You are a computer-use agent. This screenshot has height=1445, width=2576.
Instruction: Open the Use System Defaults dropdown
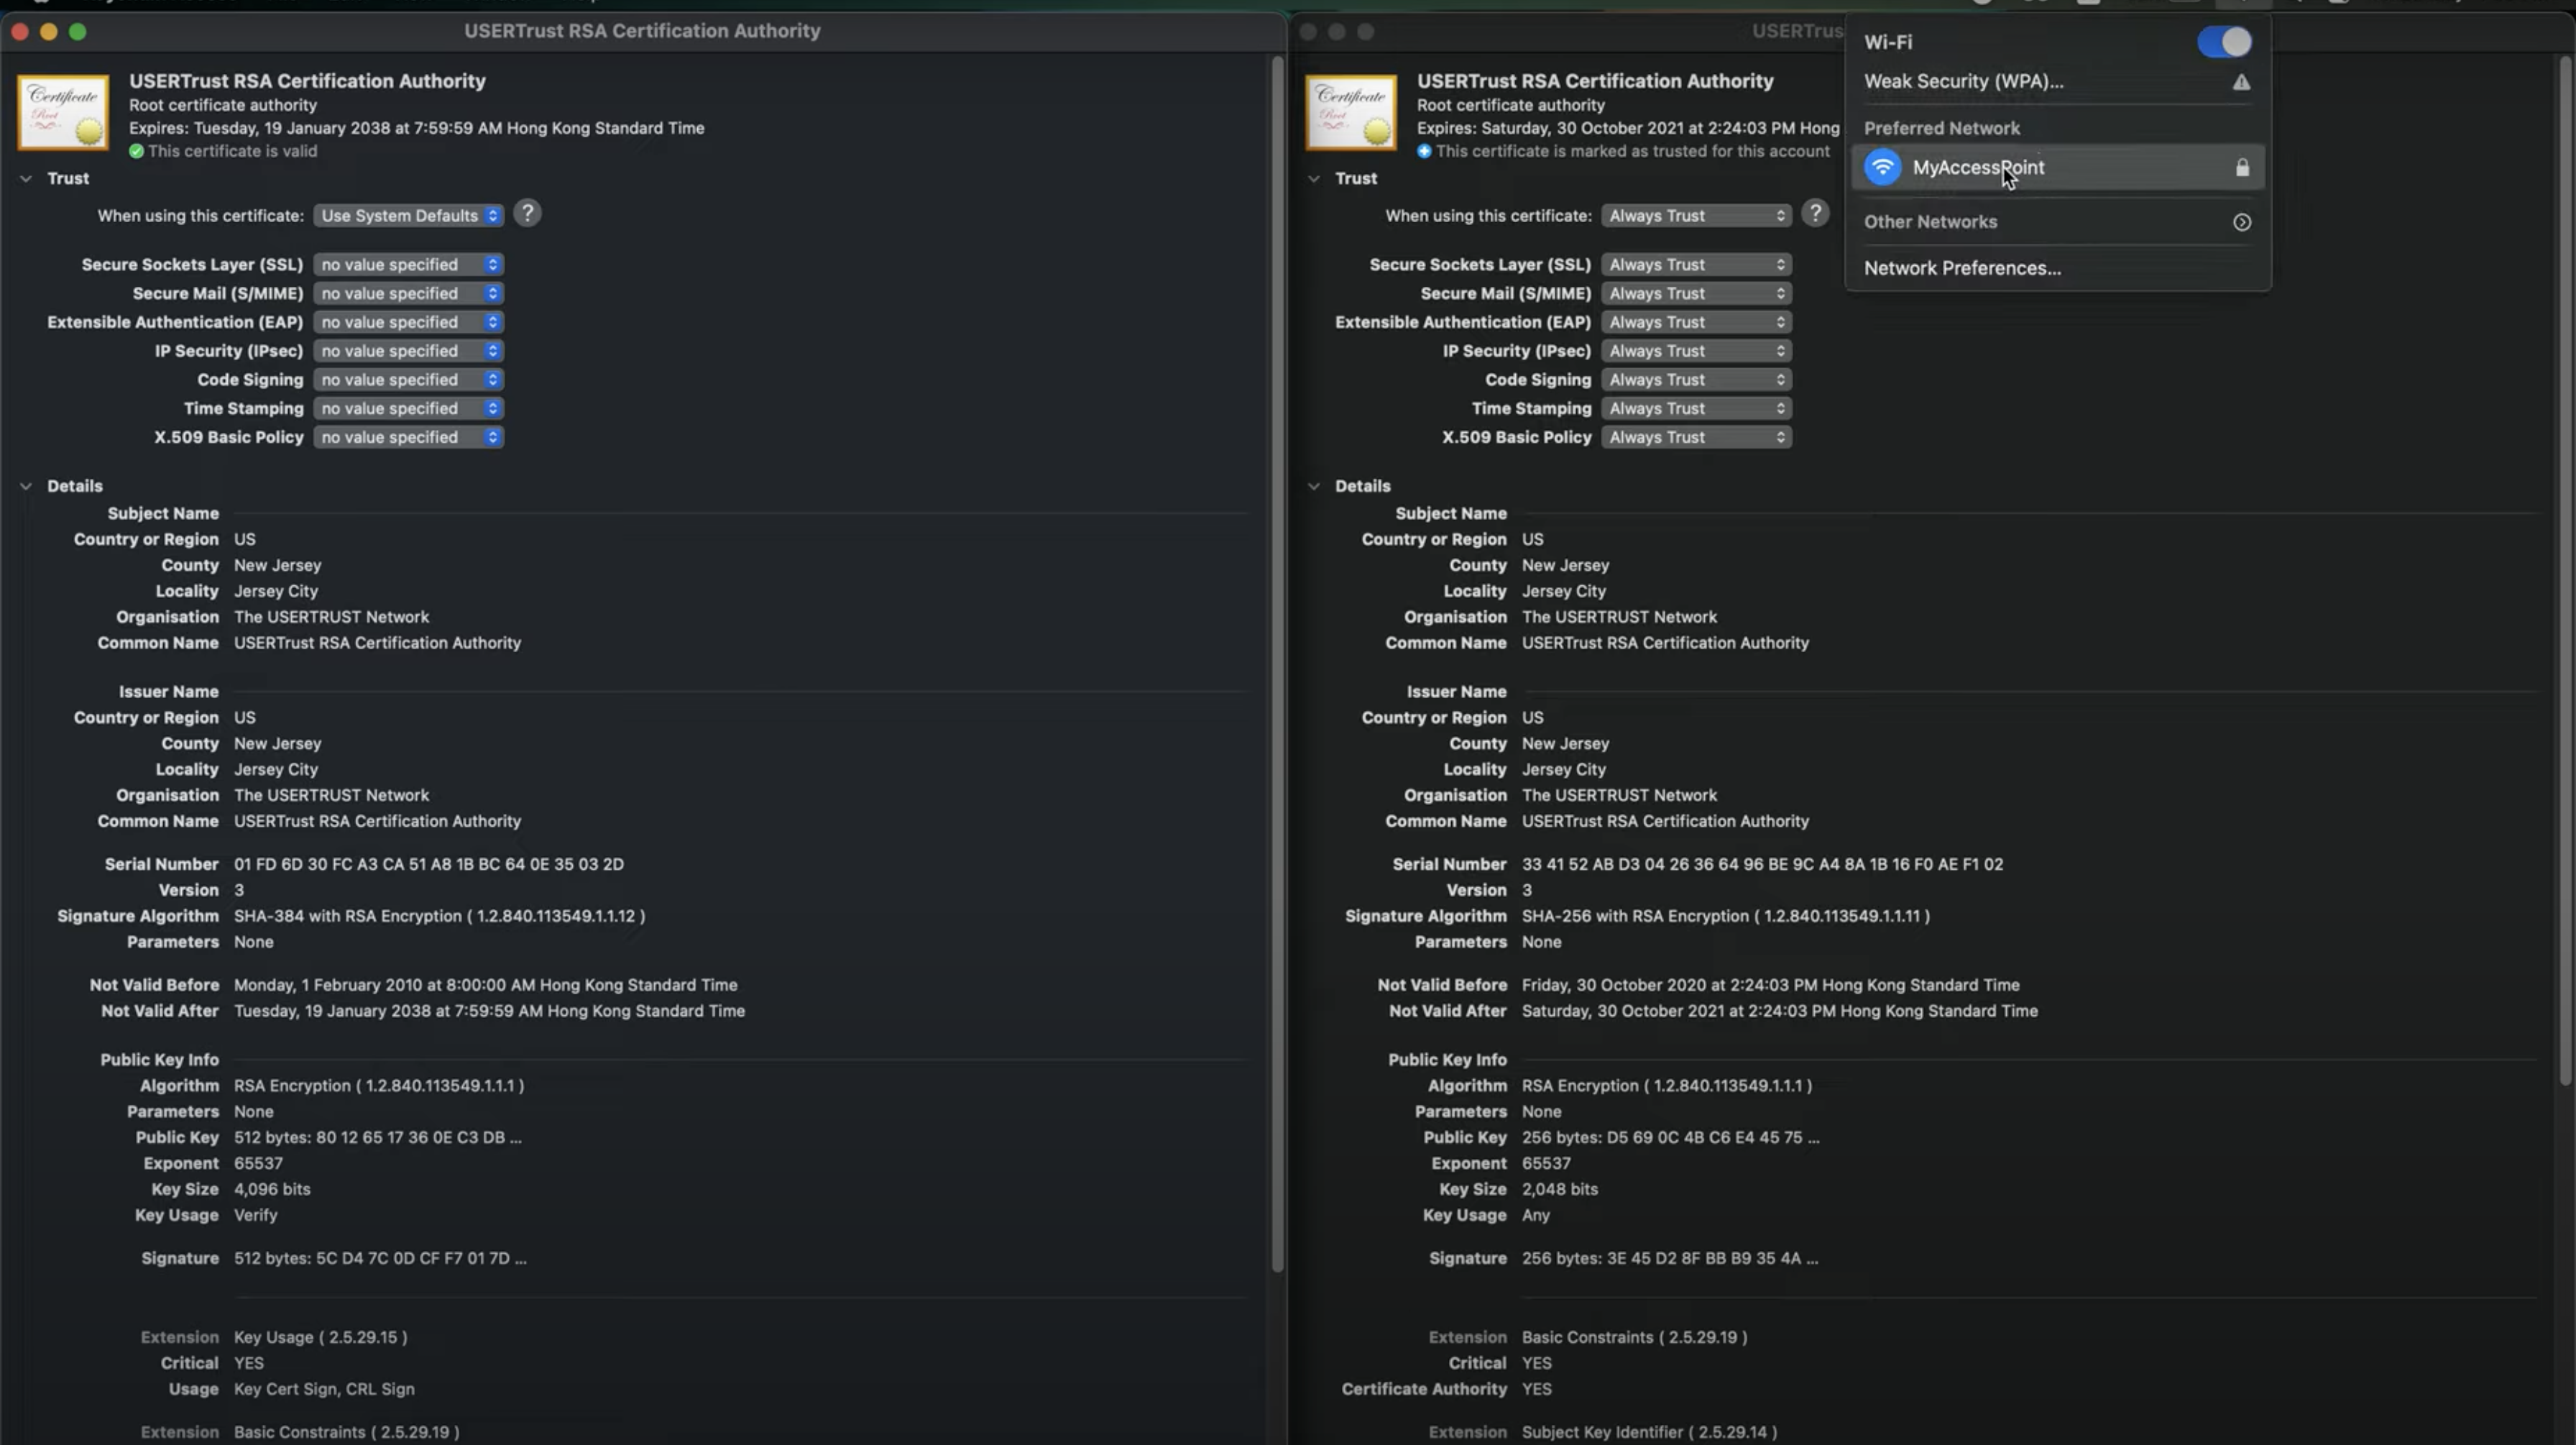408,216
